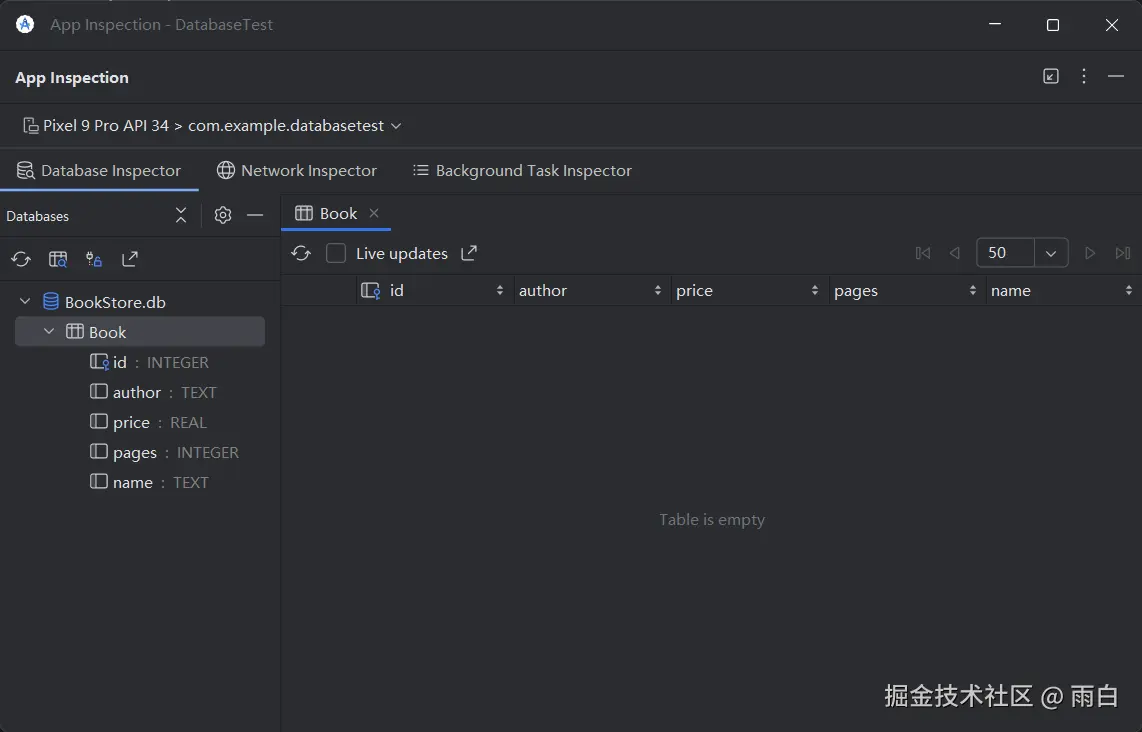1142x732 pixels.
Task: Open a new query tab
Action: (58, 259)
